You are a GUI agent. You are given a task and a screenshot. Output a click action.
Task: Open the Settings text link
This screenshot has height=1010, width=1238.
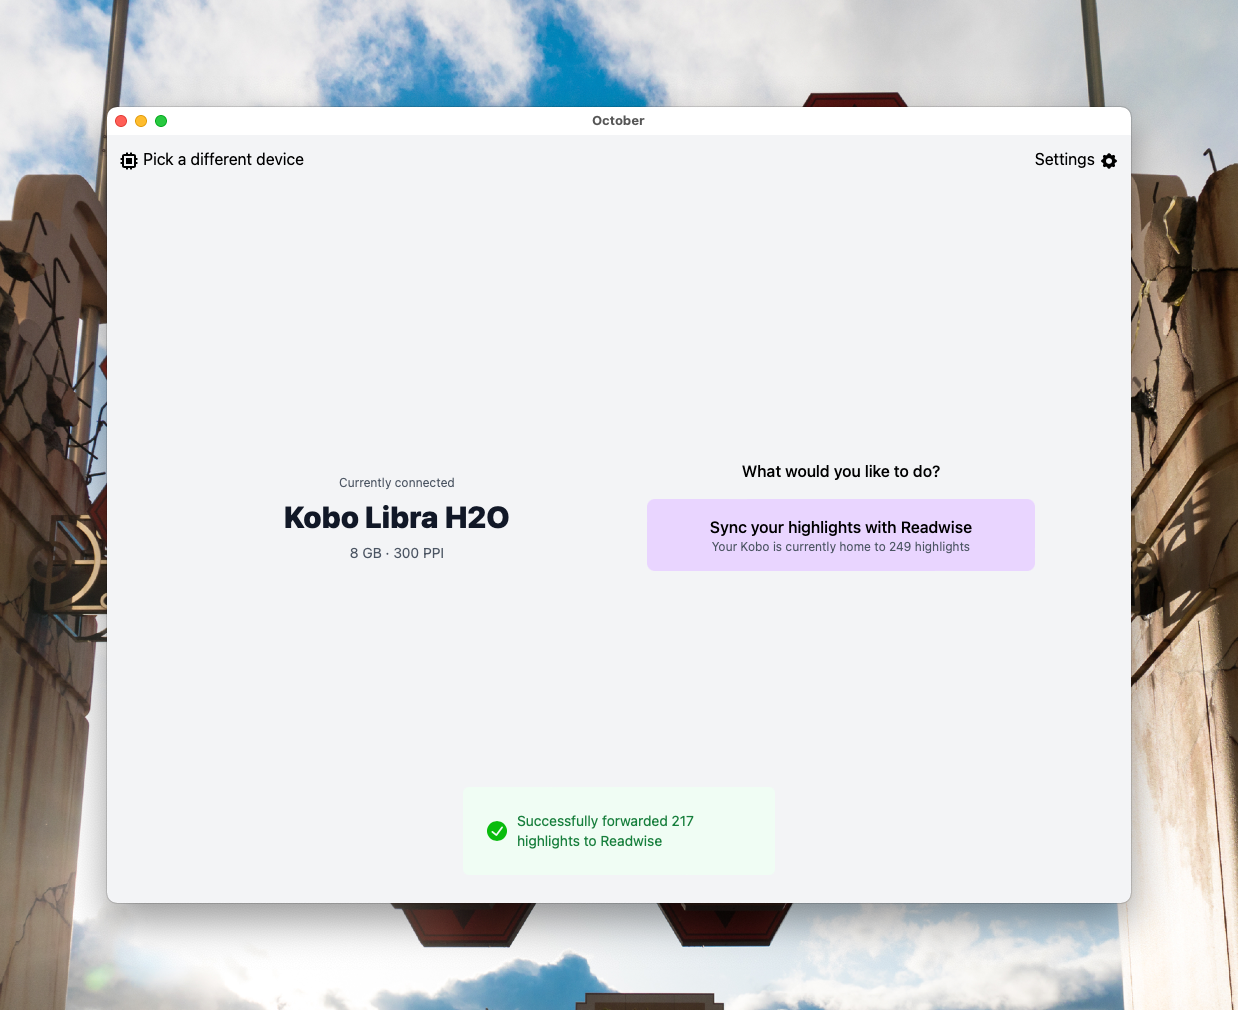tap(1064, 160)
